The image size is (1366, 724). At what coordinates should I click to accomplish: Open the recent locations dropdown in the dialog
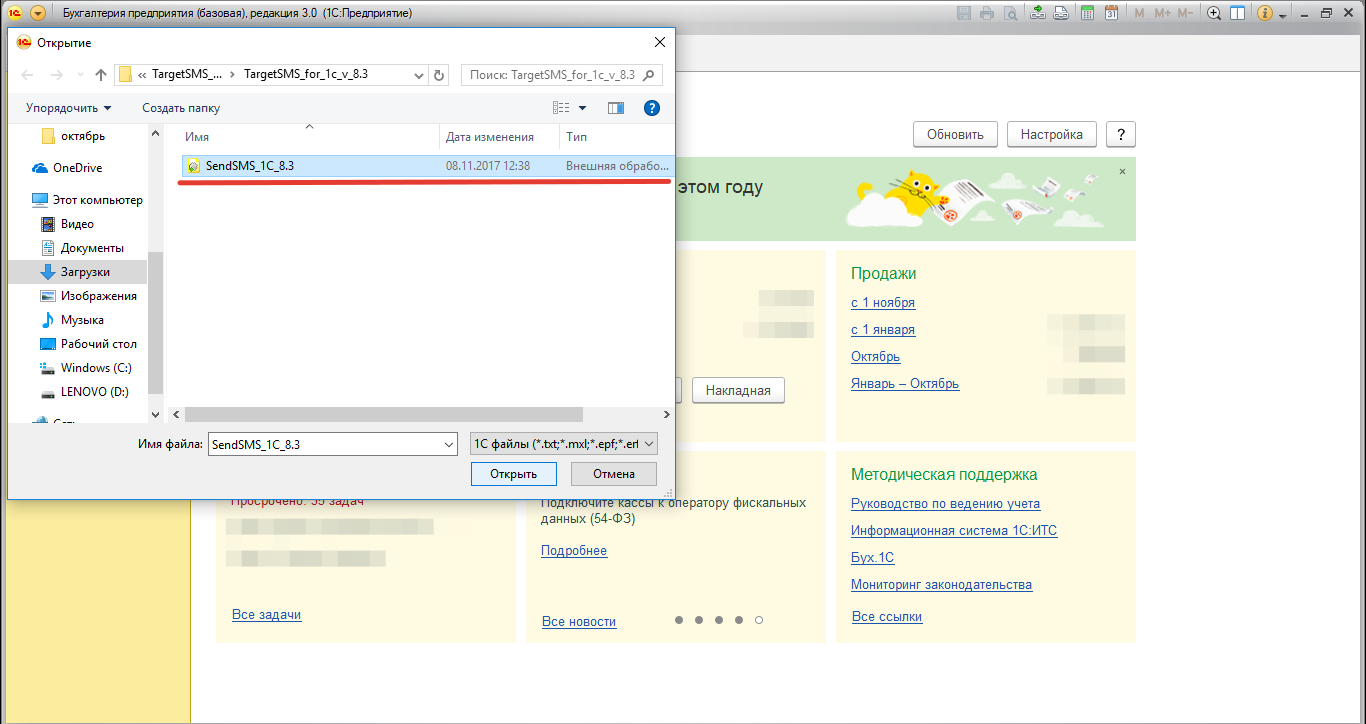[x=80, y=75]
